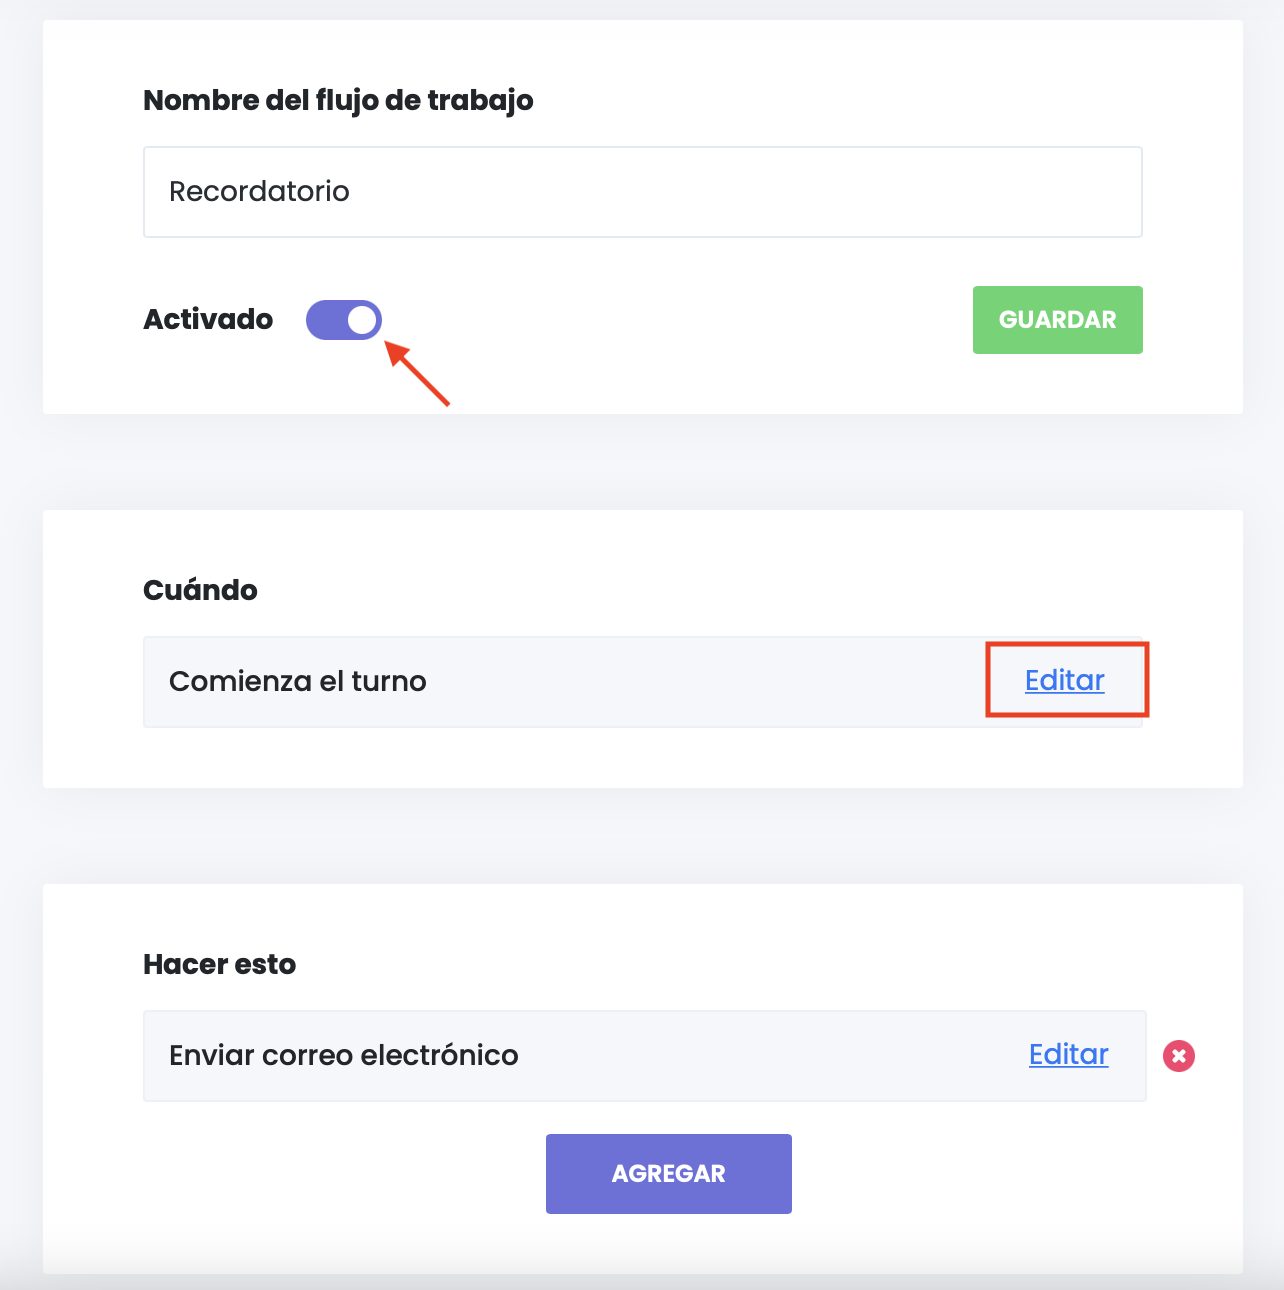
Task: Click the Nombre del flujo de trabajo heading
Action: point(338,101)
